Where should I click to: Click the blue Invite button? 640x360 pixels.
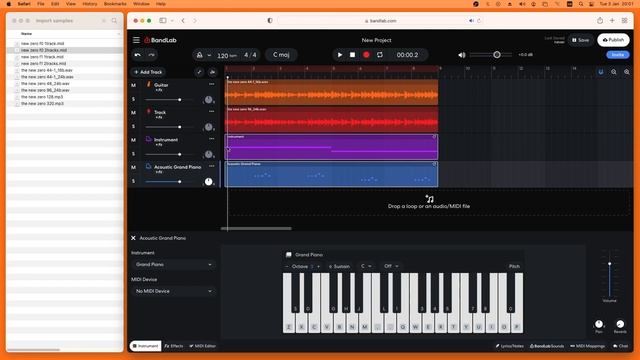point(618,55)
